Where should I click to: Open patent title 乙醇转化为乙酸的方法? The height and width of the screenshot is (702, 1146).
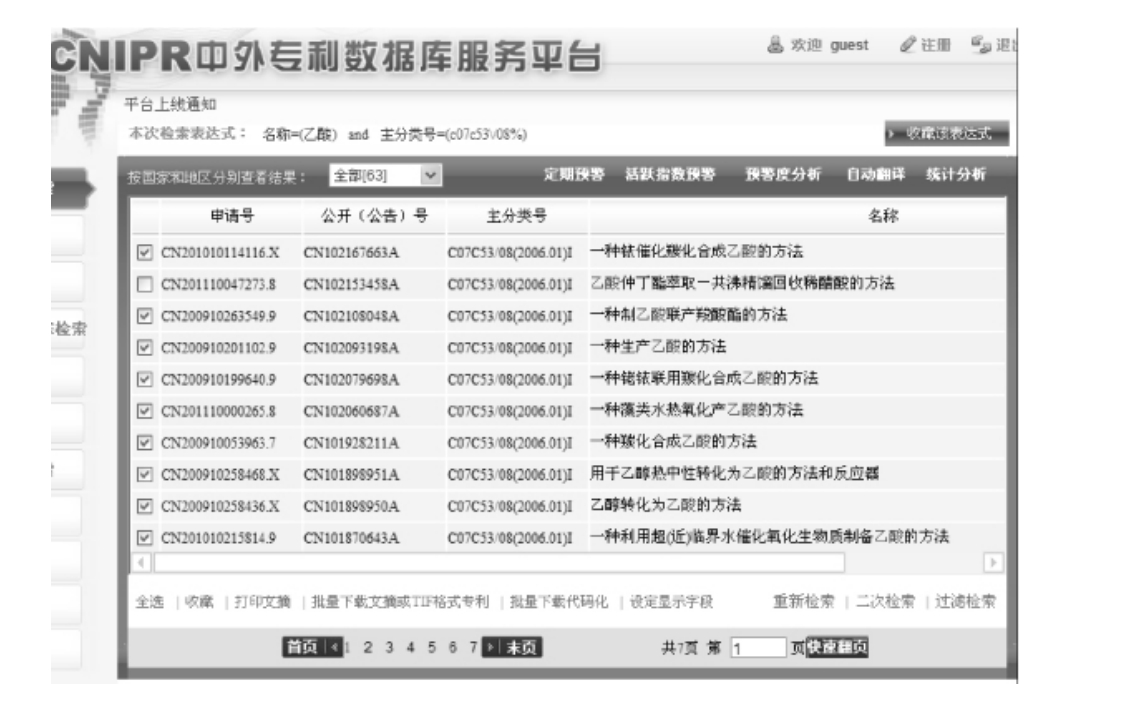[666, 505]
